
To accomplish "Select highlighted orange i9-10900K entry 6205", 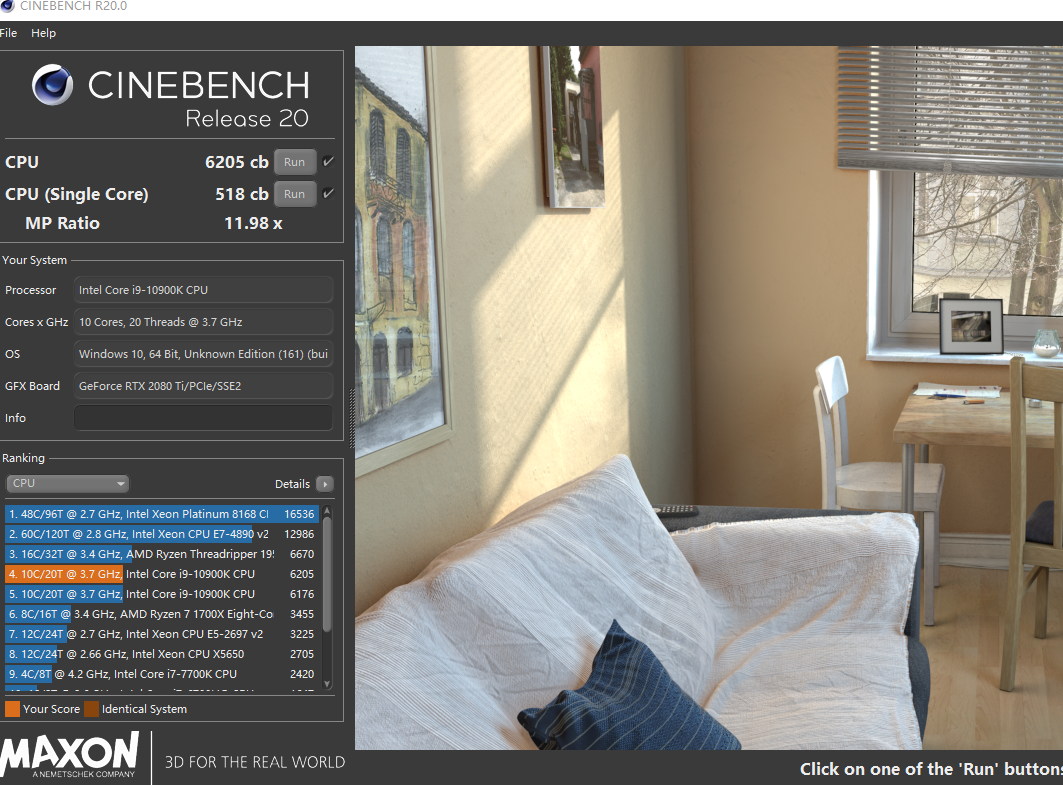I will [x=161, y=574].
